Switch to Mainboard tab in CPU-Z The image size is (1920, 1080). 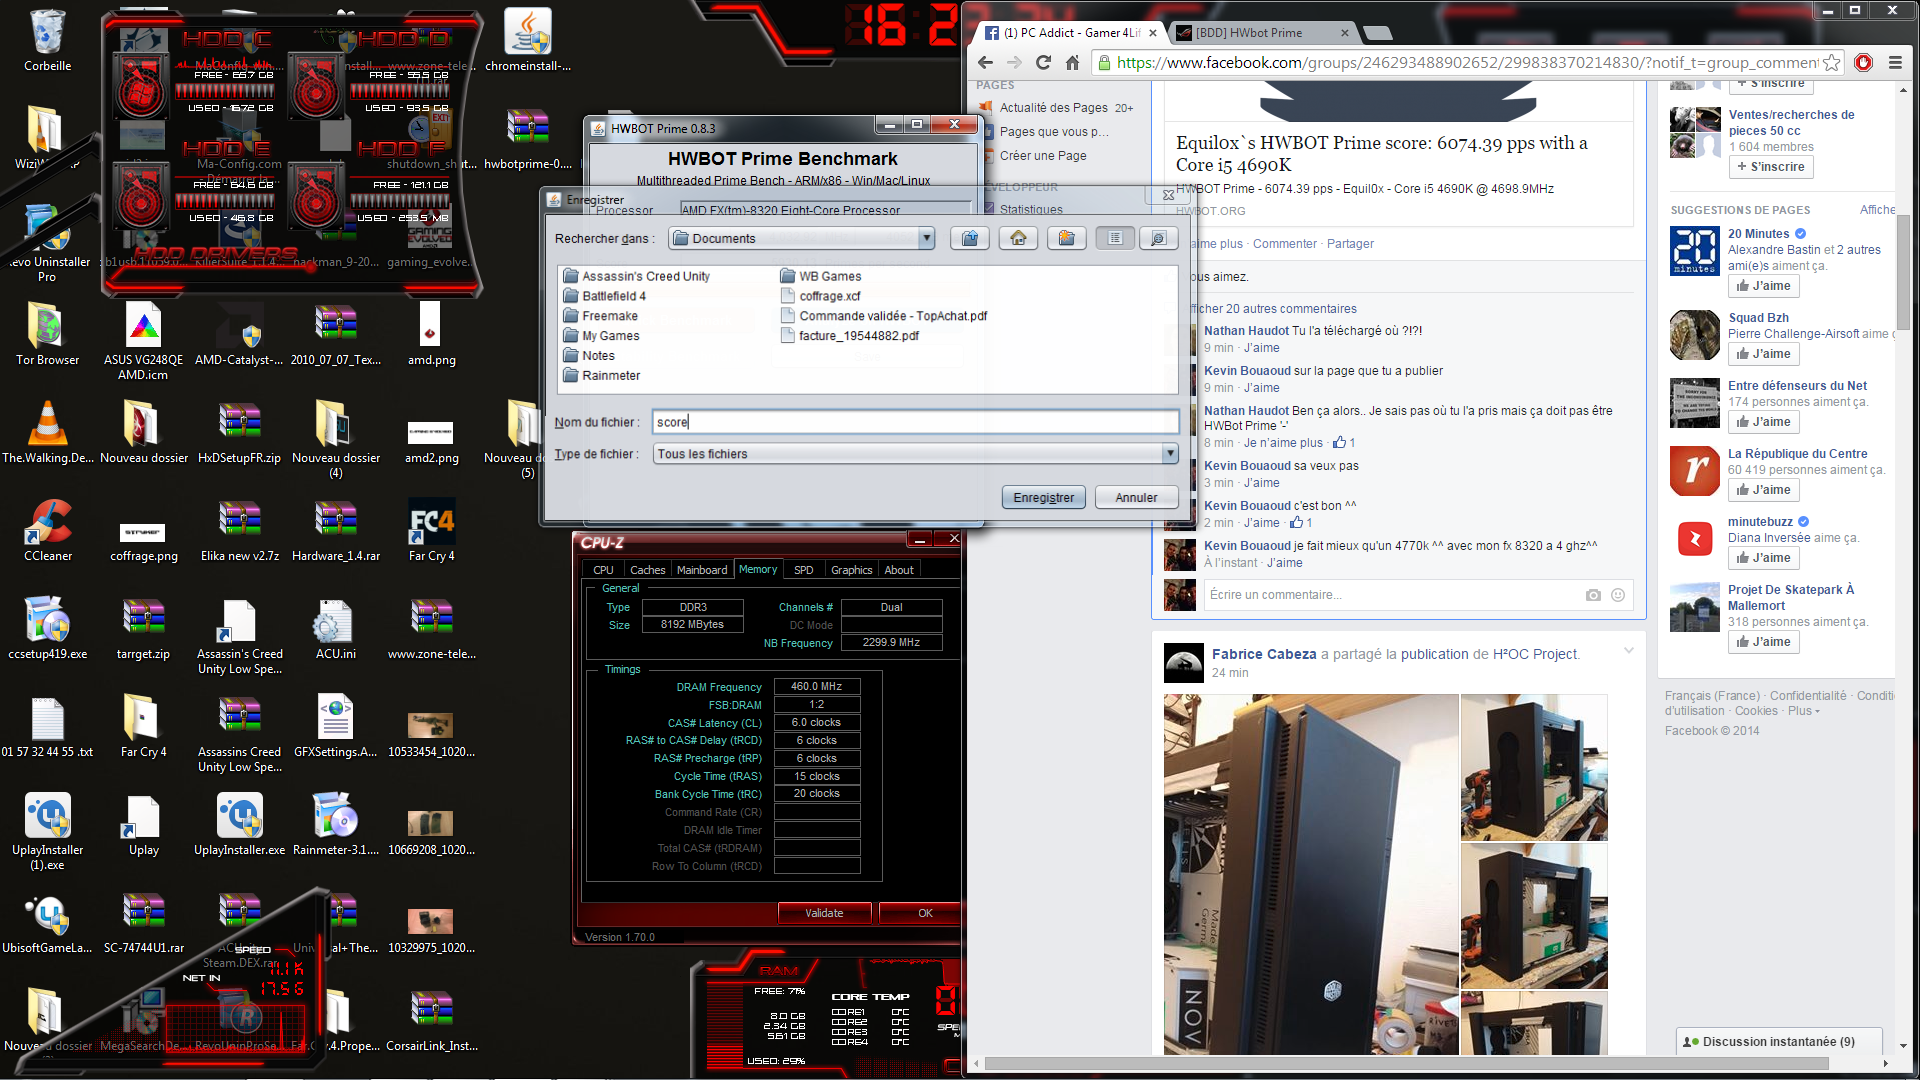point(702,570)
